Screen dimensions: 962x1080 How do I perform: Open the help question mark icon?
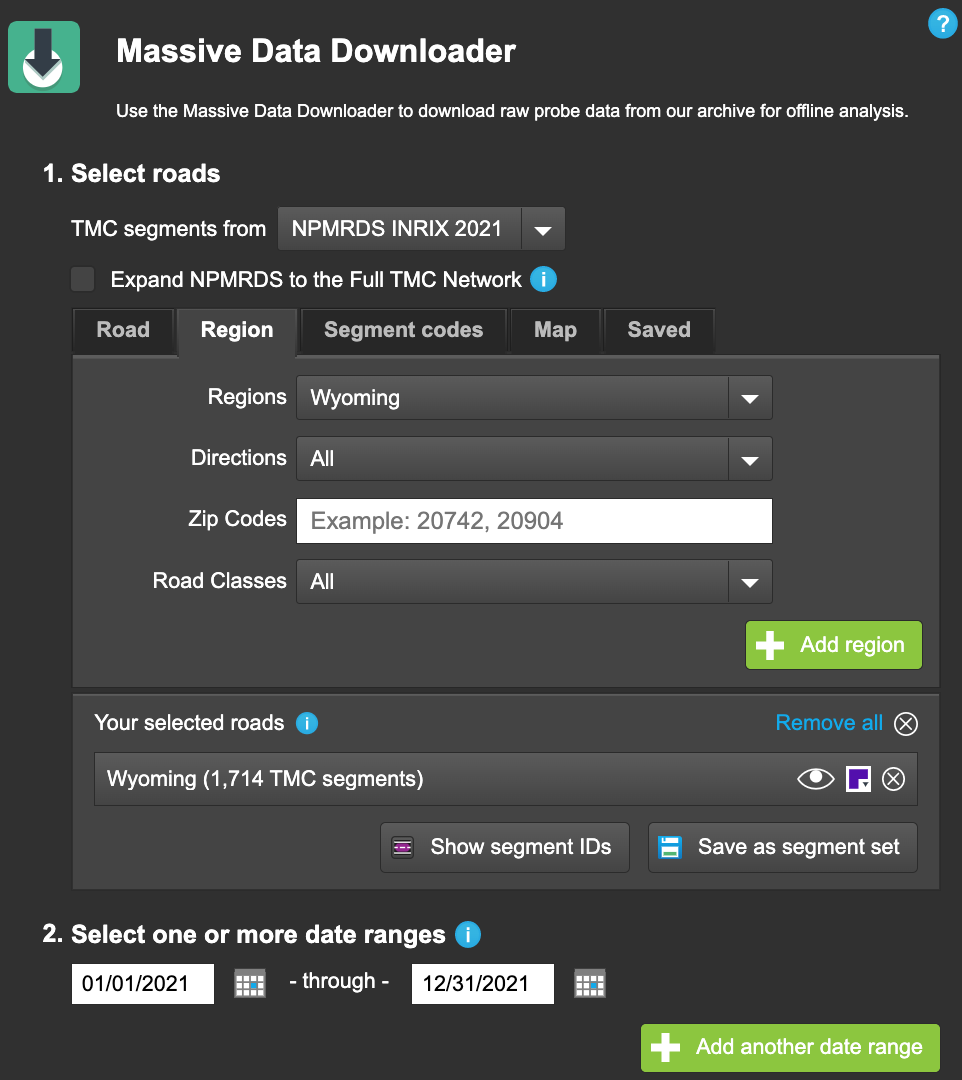pos(941,24)
